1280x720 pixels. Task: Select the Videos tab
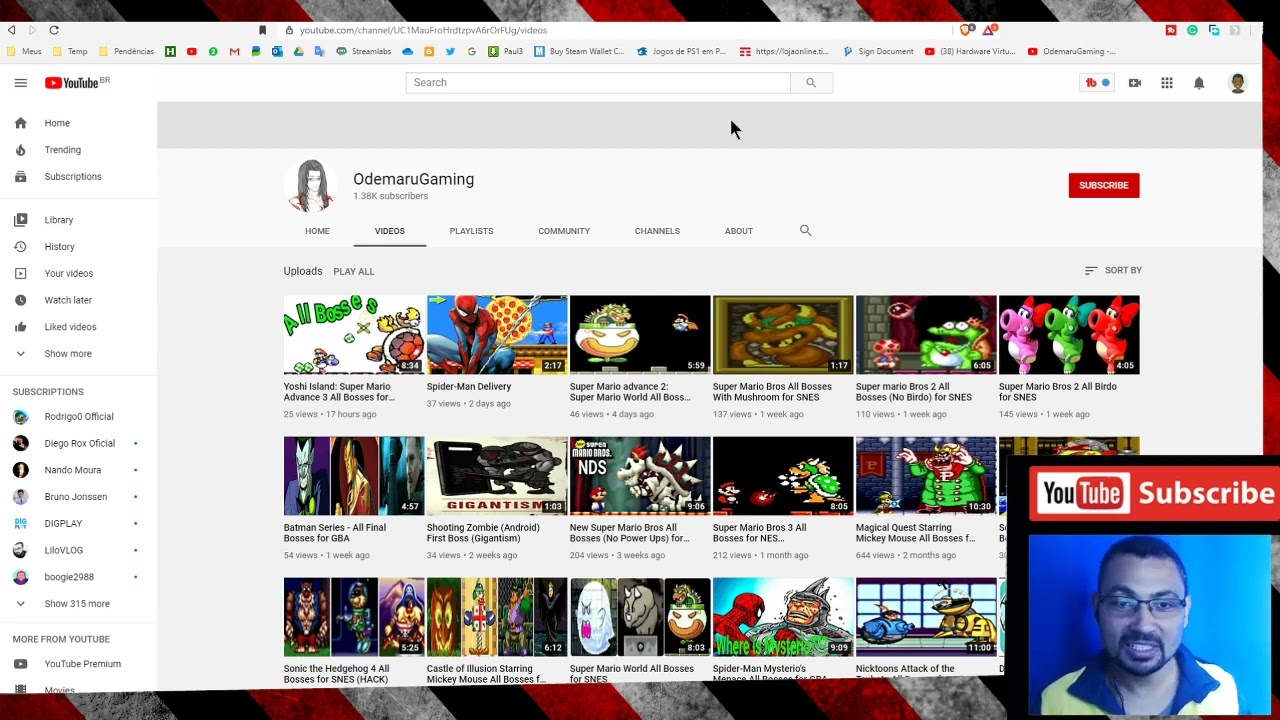pyautogui.click(x=390, y=231)
